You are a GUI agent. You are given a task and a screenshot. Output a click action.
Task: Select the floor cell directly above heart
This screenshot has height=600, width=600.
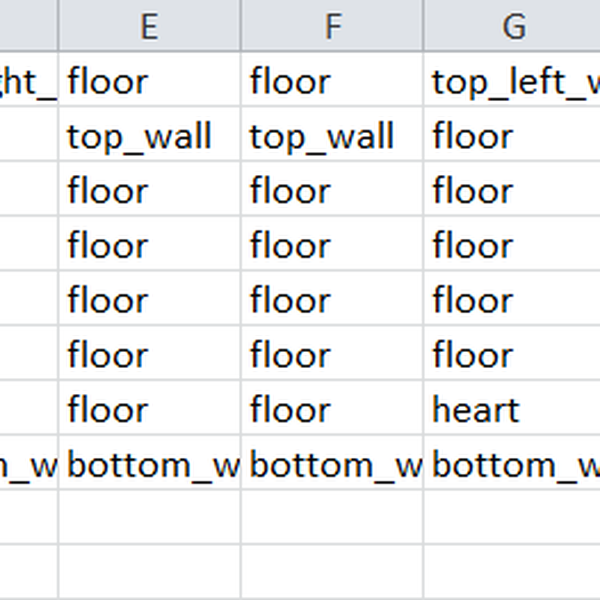[x=511, y=355]
